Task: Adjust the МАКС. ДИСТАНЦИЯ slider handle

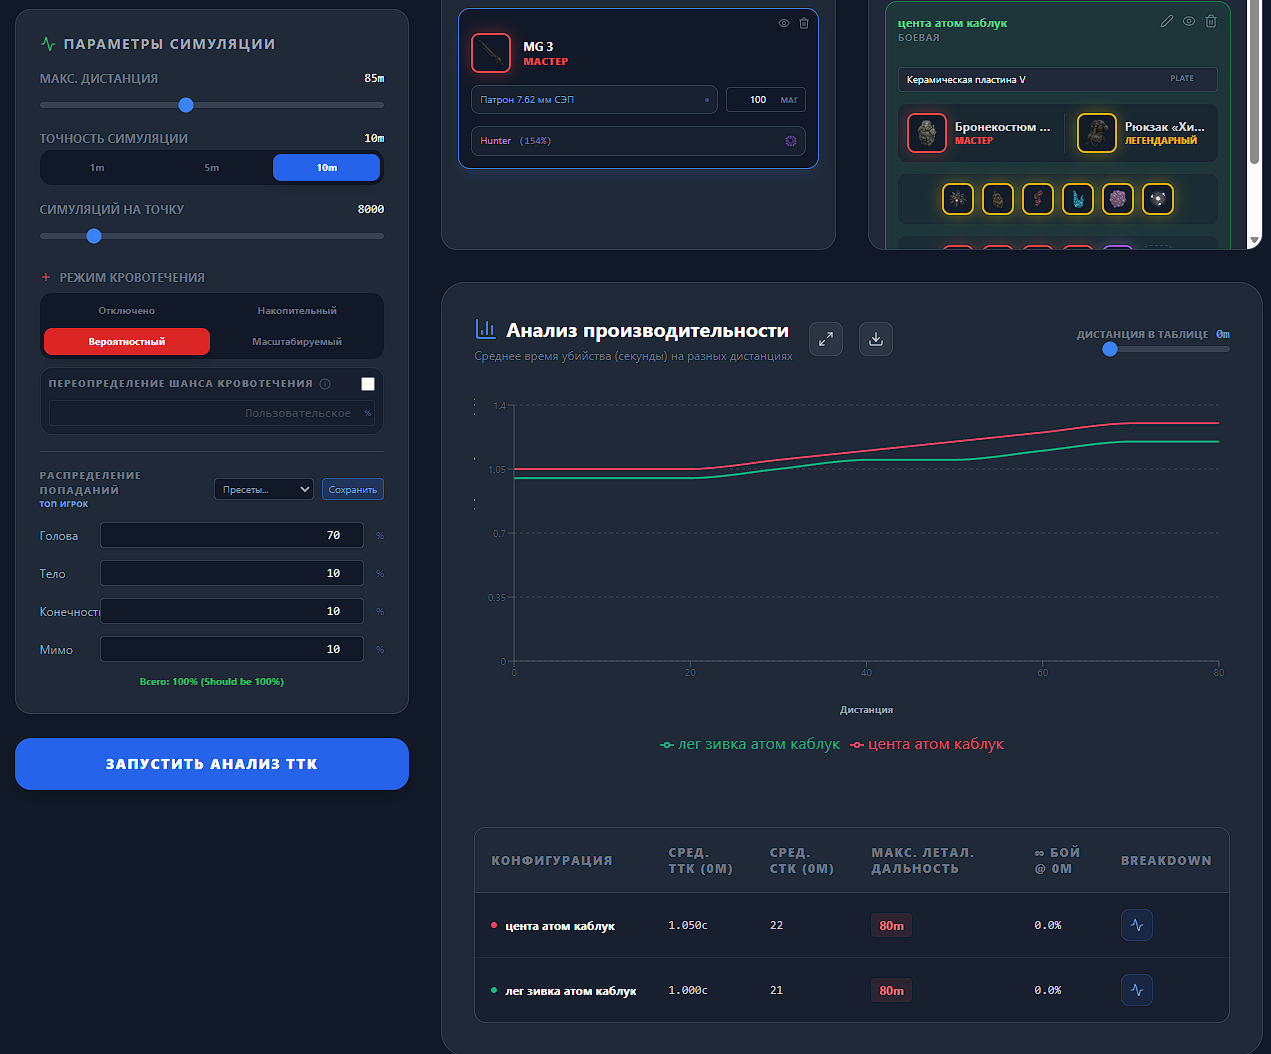Action: 186,105
